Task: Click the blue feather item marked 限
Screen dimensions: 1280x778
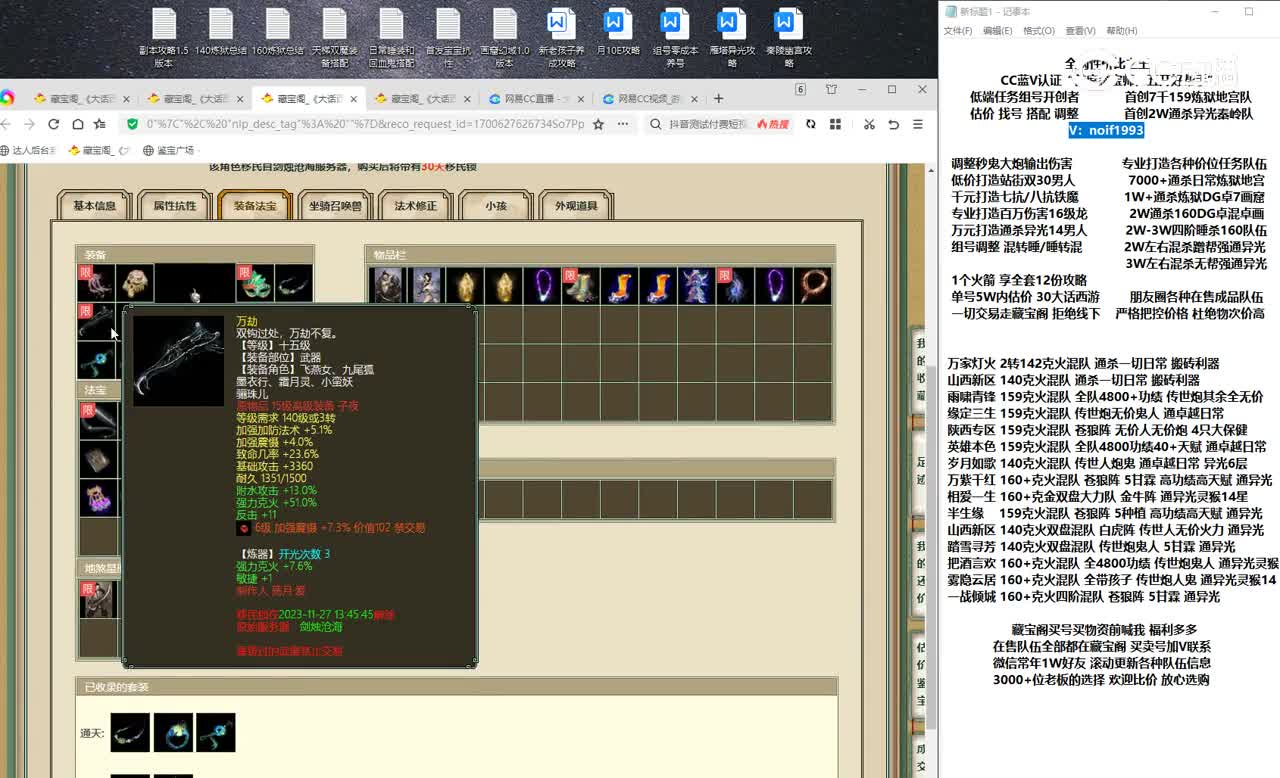Action: (734, 286)
